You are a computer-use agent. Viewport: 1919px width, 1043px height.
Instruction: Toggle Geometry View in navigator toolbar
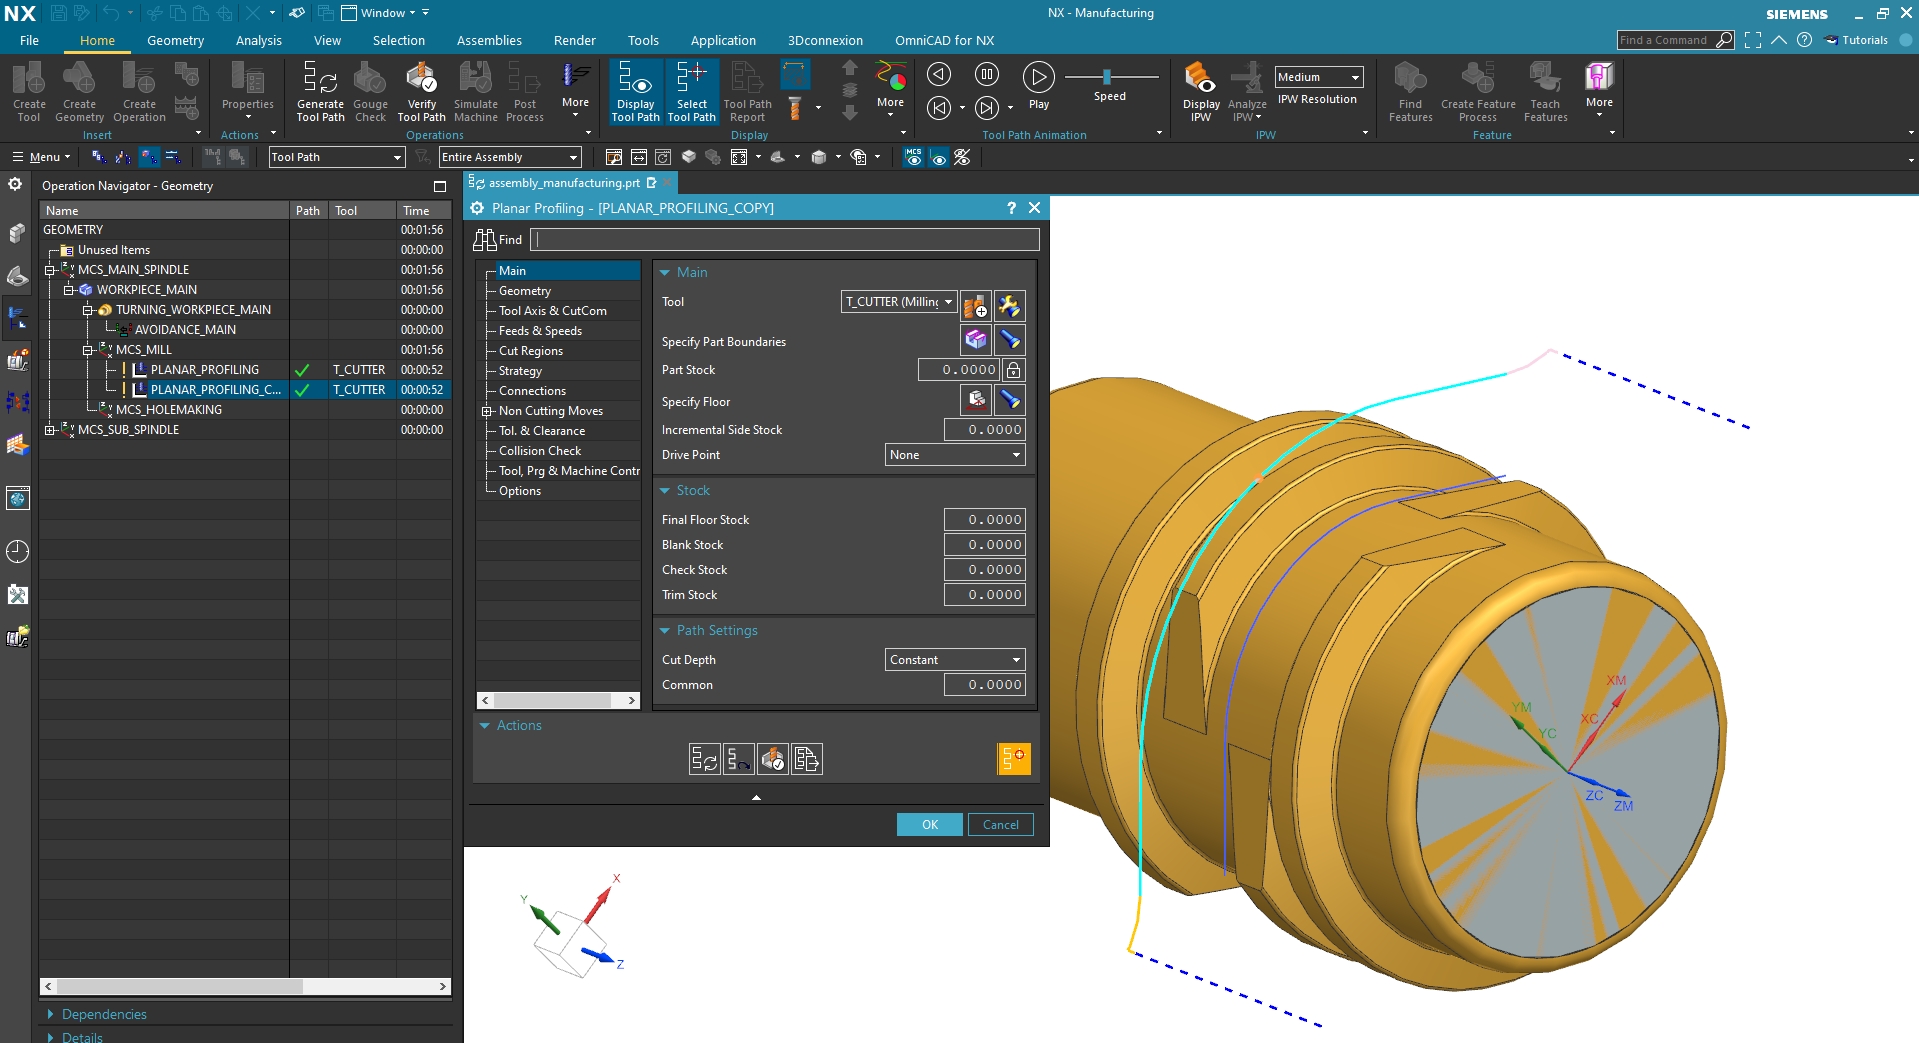pyautogui.click(x=148, y=157)
